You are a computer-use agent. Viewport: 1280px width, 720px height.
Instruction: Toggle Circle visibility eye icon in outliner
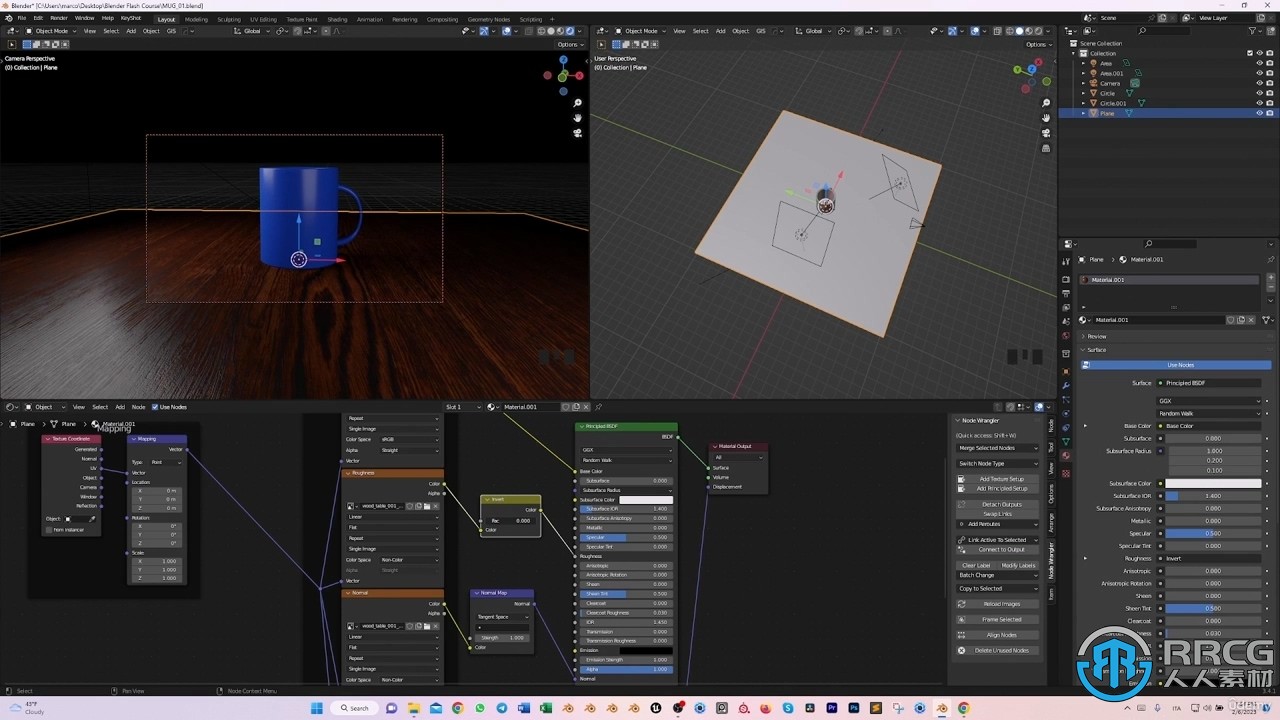coord(1259,93)
